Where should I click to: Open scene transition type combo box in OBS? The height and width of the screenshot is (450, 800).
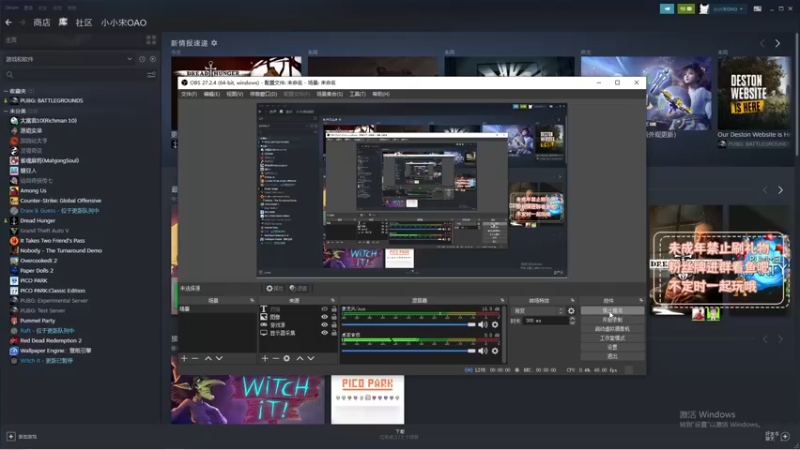coord(538,311)
